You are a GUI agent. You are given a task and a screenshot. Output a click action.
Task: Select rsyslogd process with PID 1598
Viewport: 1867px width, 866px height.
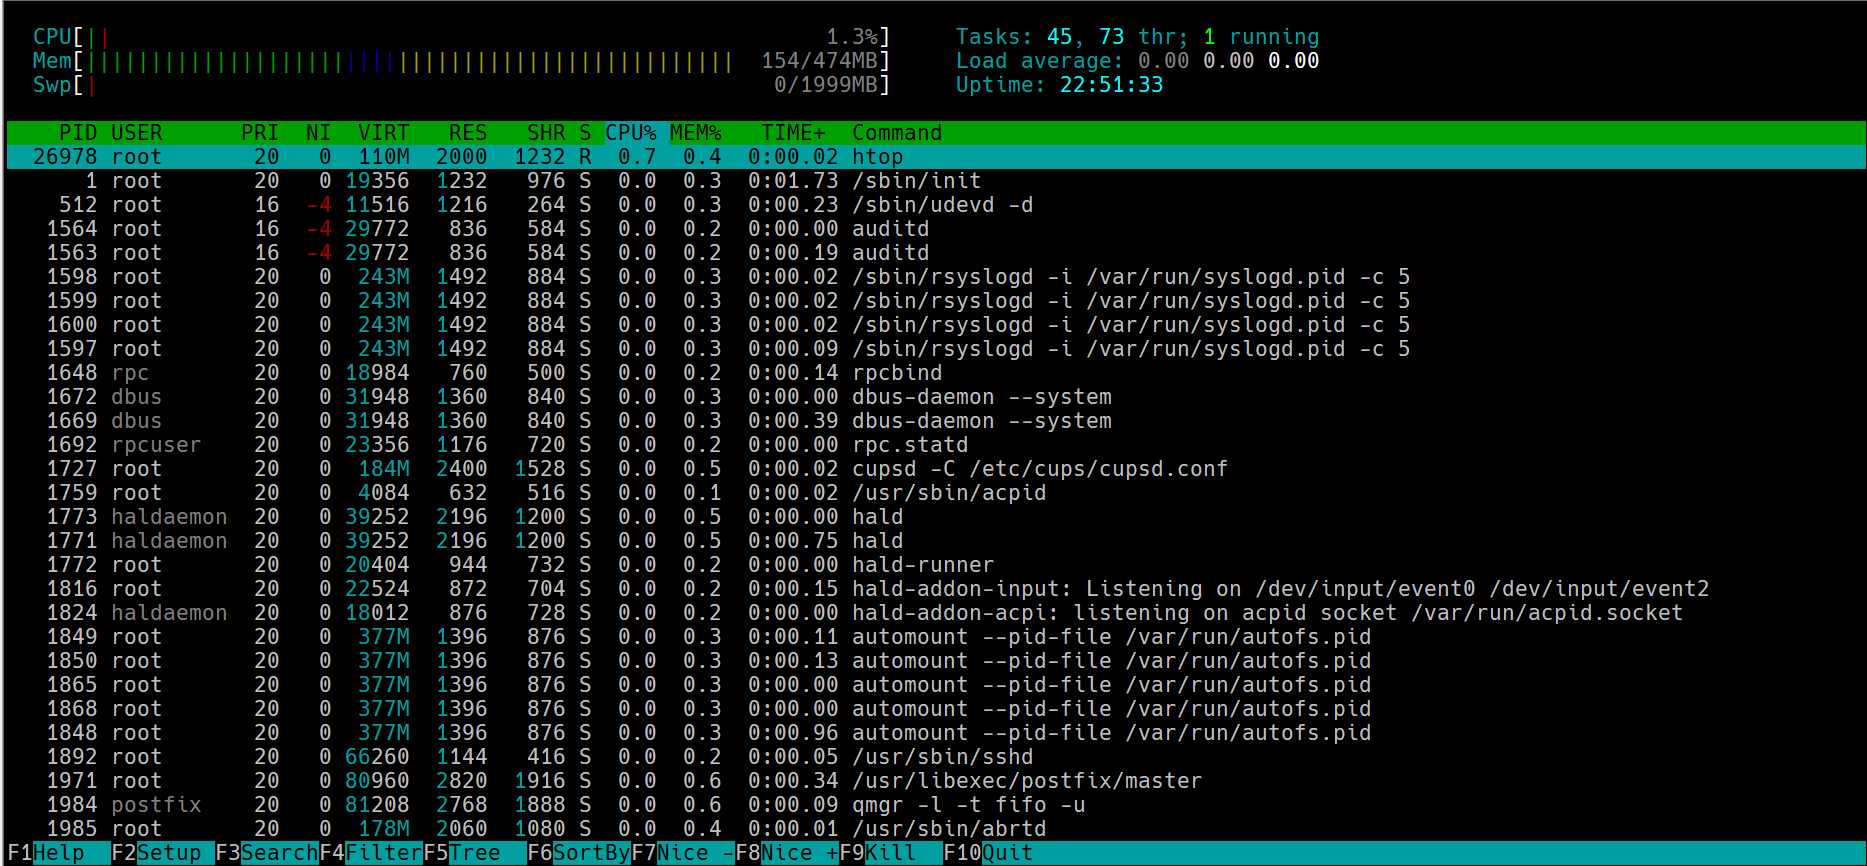click(936, 277)
